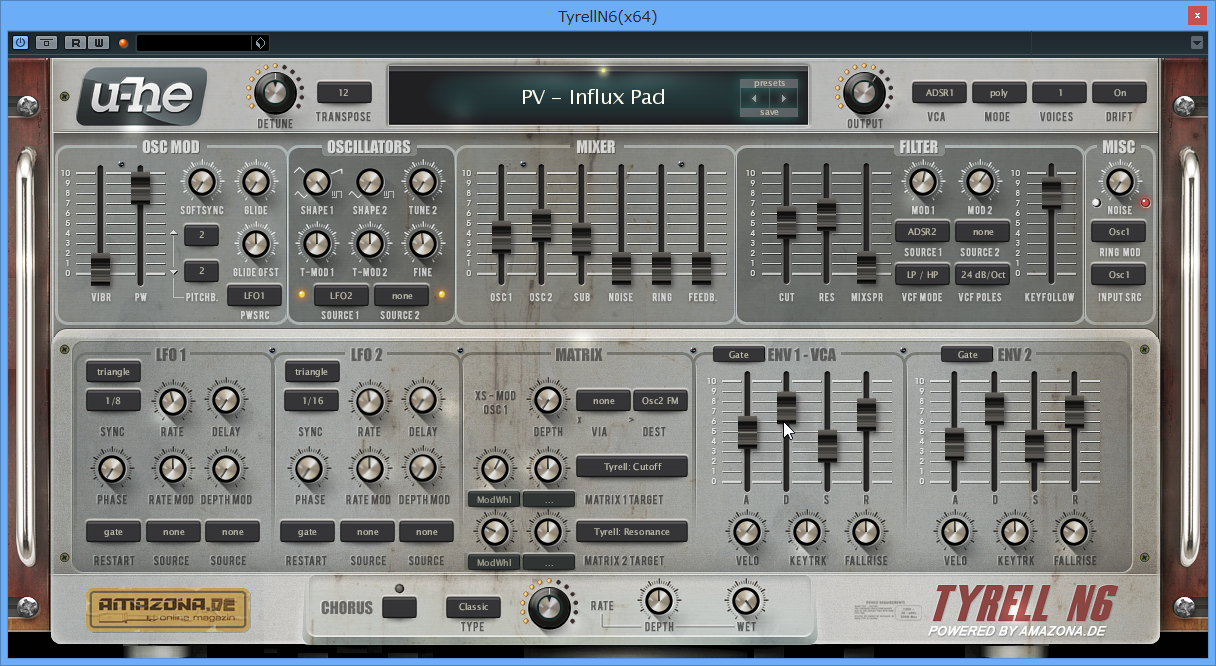Click the Softsync knob
This screenshot has width=1216, height=666.
[201, 182]
